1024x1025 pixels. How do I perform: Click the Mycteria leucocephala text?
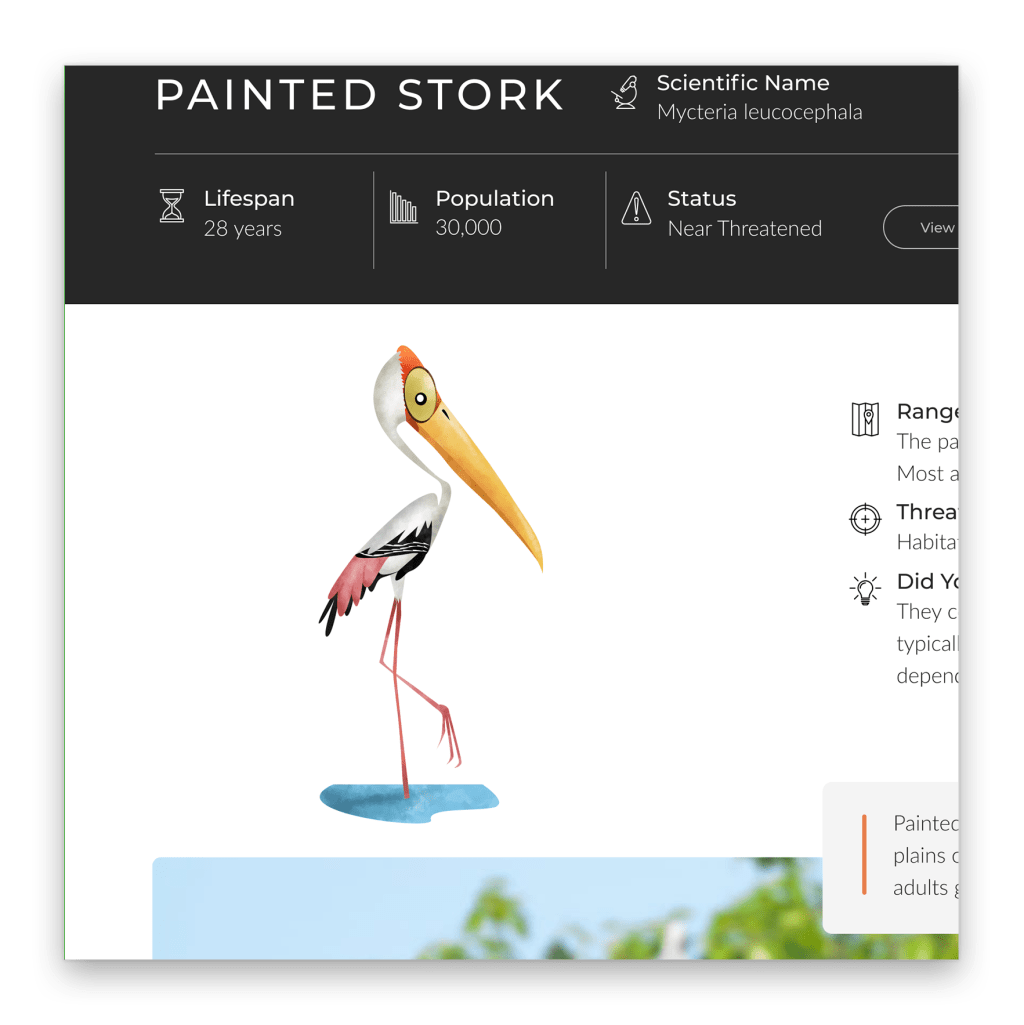pos(760,112)
